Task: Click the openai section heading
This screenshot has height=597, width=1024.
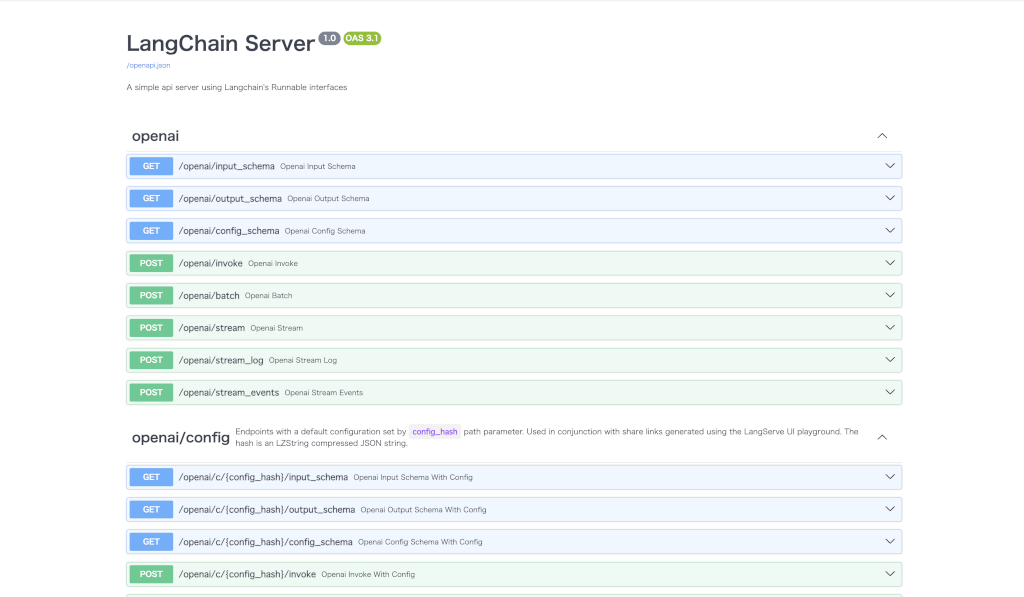Action: coord(155,136)
